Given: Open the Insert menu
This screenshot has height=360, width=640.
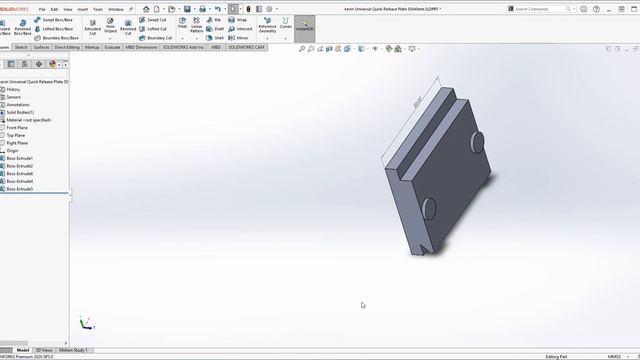Looking at the screenshot, I should pos(82,9).
